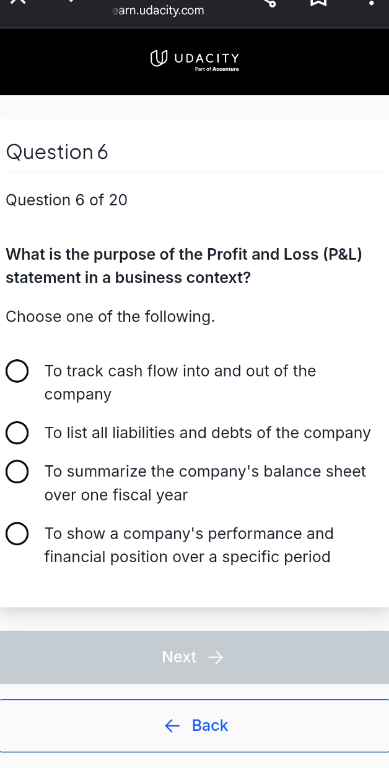Click the left arrow icon beside Back

point(172,726)
